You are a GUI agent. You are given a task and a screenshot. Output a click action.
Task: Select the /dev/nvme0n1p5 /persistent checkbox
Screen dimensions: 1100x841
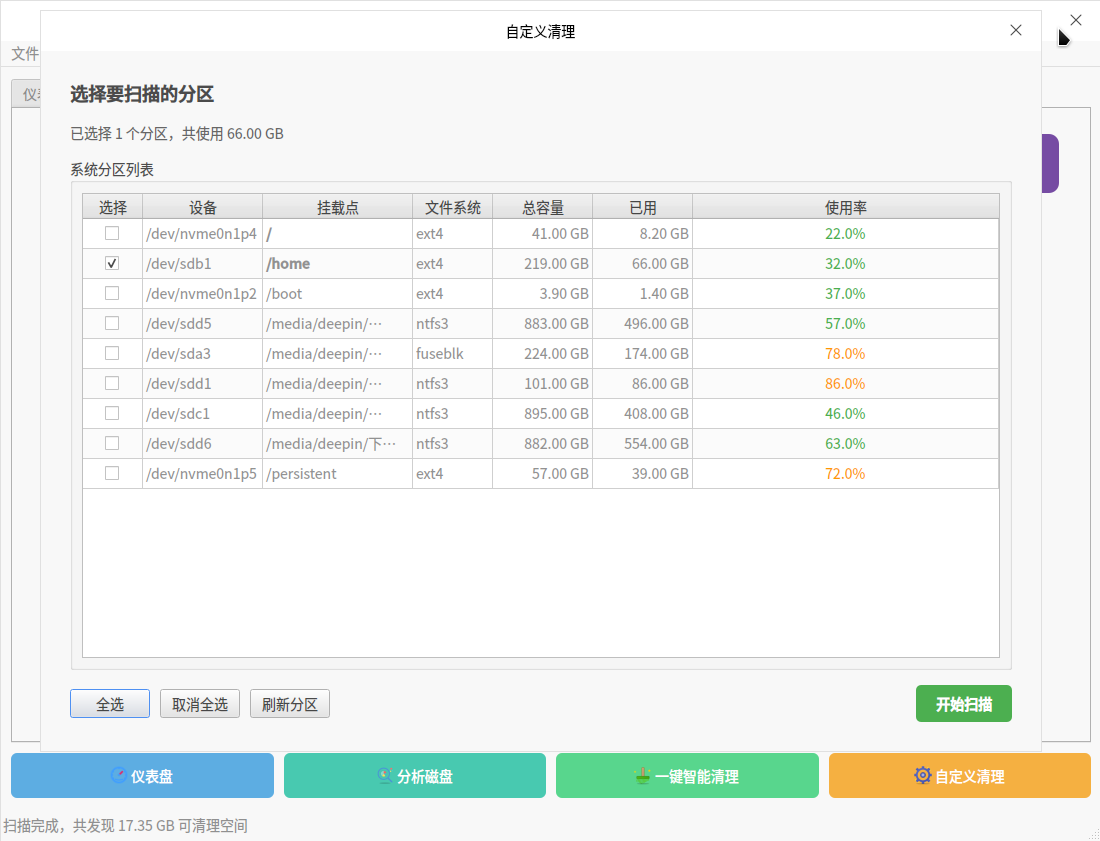[x=112, y=473]
